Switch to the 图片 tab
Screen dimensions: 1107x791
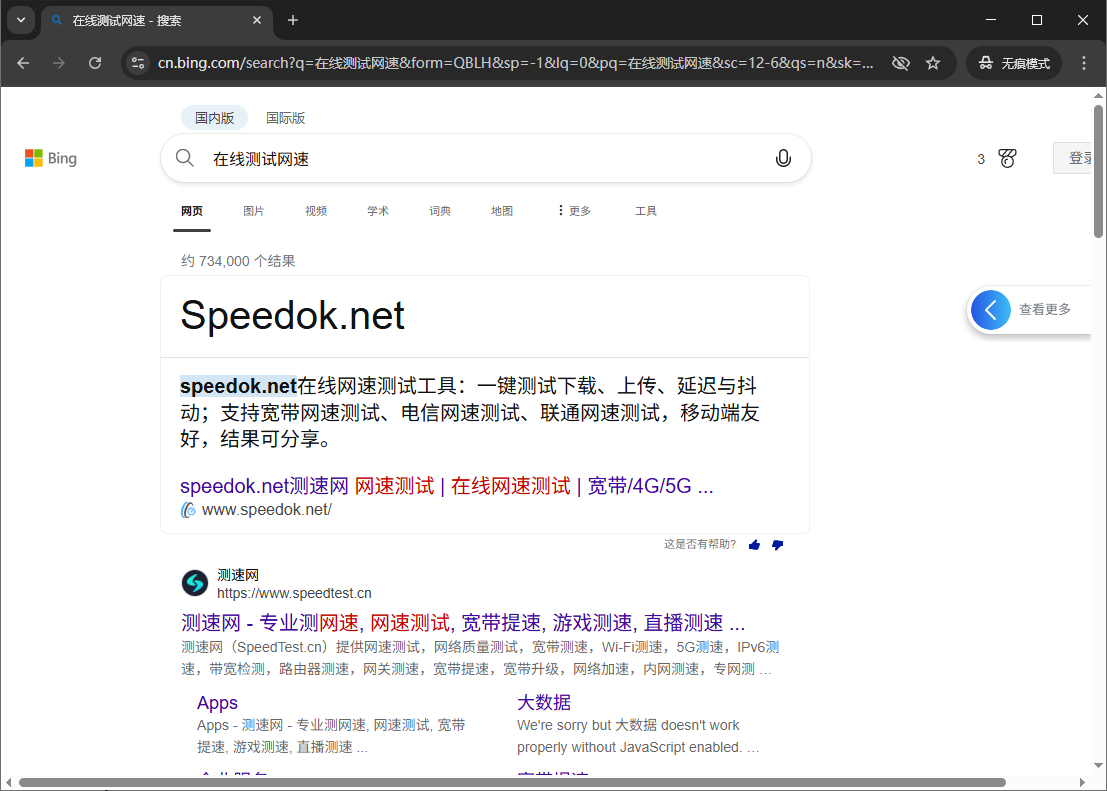pos(254,211)
